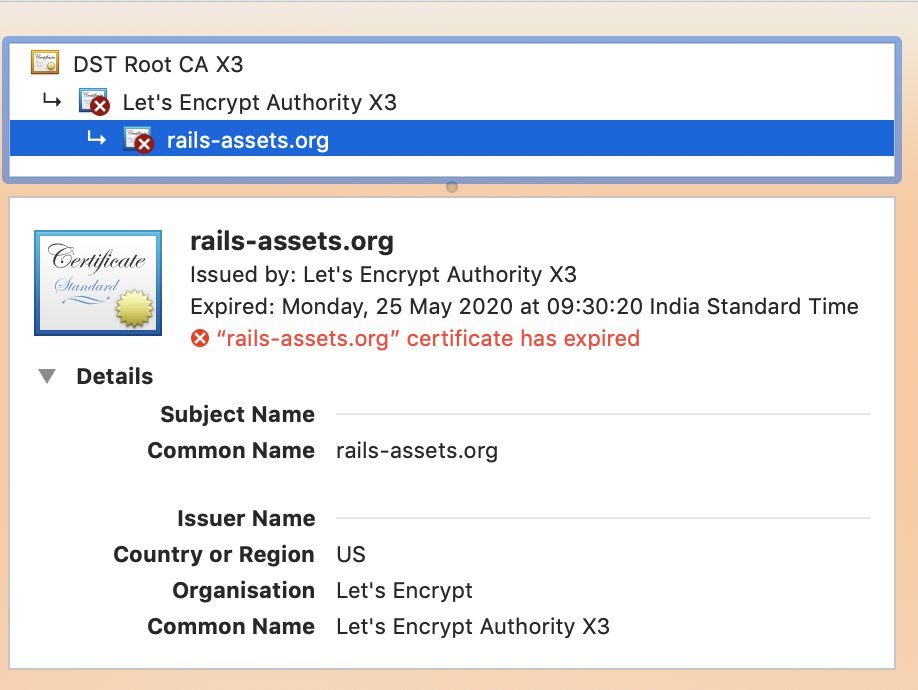Click the red expired error icon
Screen dimensions: 918x690
tap(200, 338)
